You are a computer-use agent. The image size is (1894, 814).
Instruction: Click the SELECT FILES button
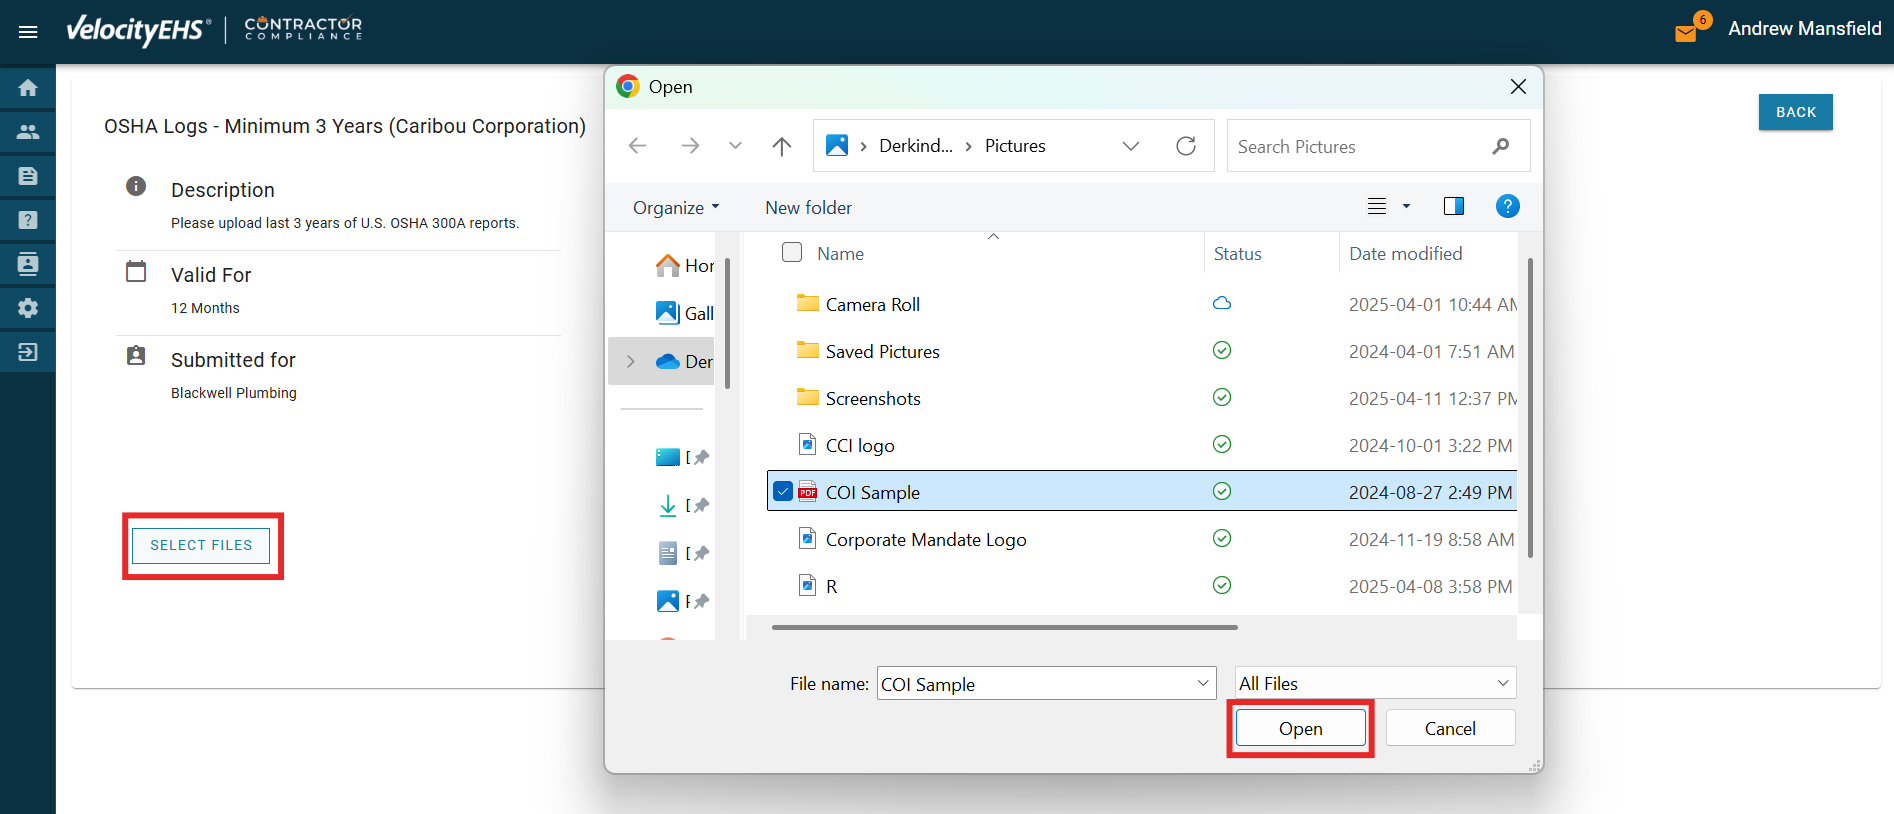(x=201, y=545)
